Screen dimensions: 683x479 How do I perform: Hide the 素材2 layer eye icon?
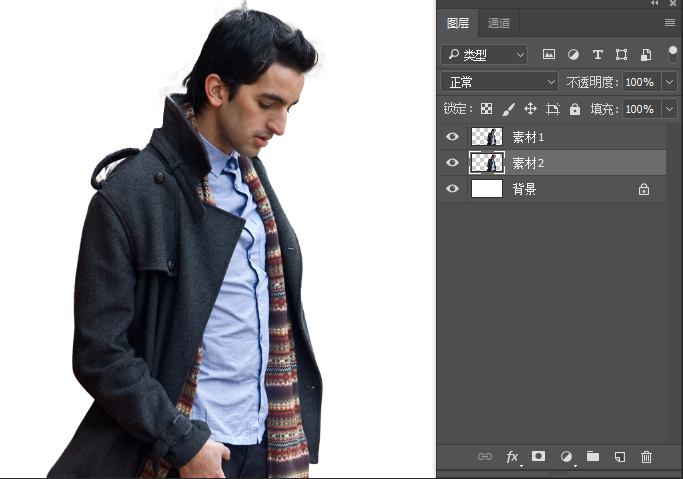pos(453,163)
